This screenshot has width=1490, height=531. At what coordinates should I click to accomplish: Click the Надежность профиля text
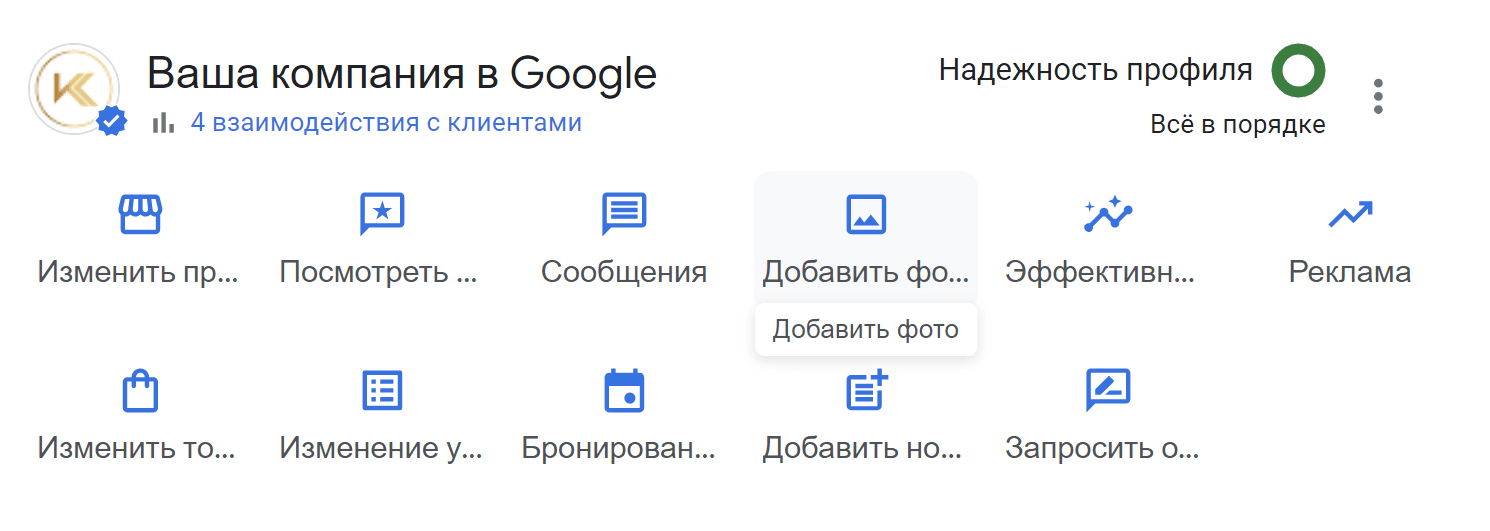coord(1095,70)
